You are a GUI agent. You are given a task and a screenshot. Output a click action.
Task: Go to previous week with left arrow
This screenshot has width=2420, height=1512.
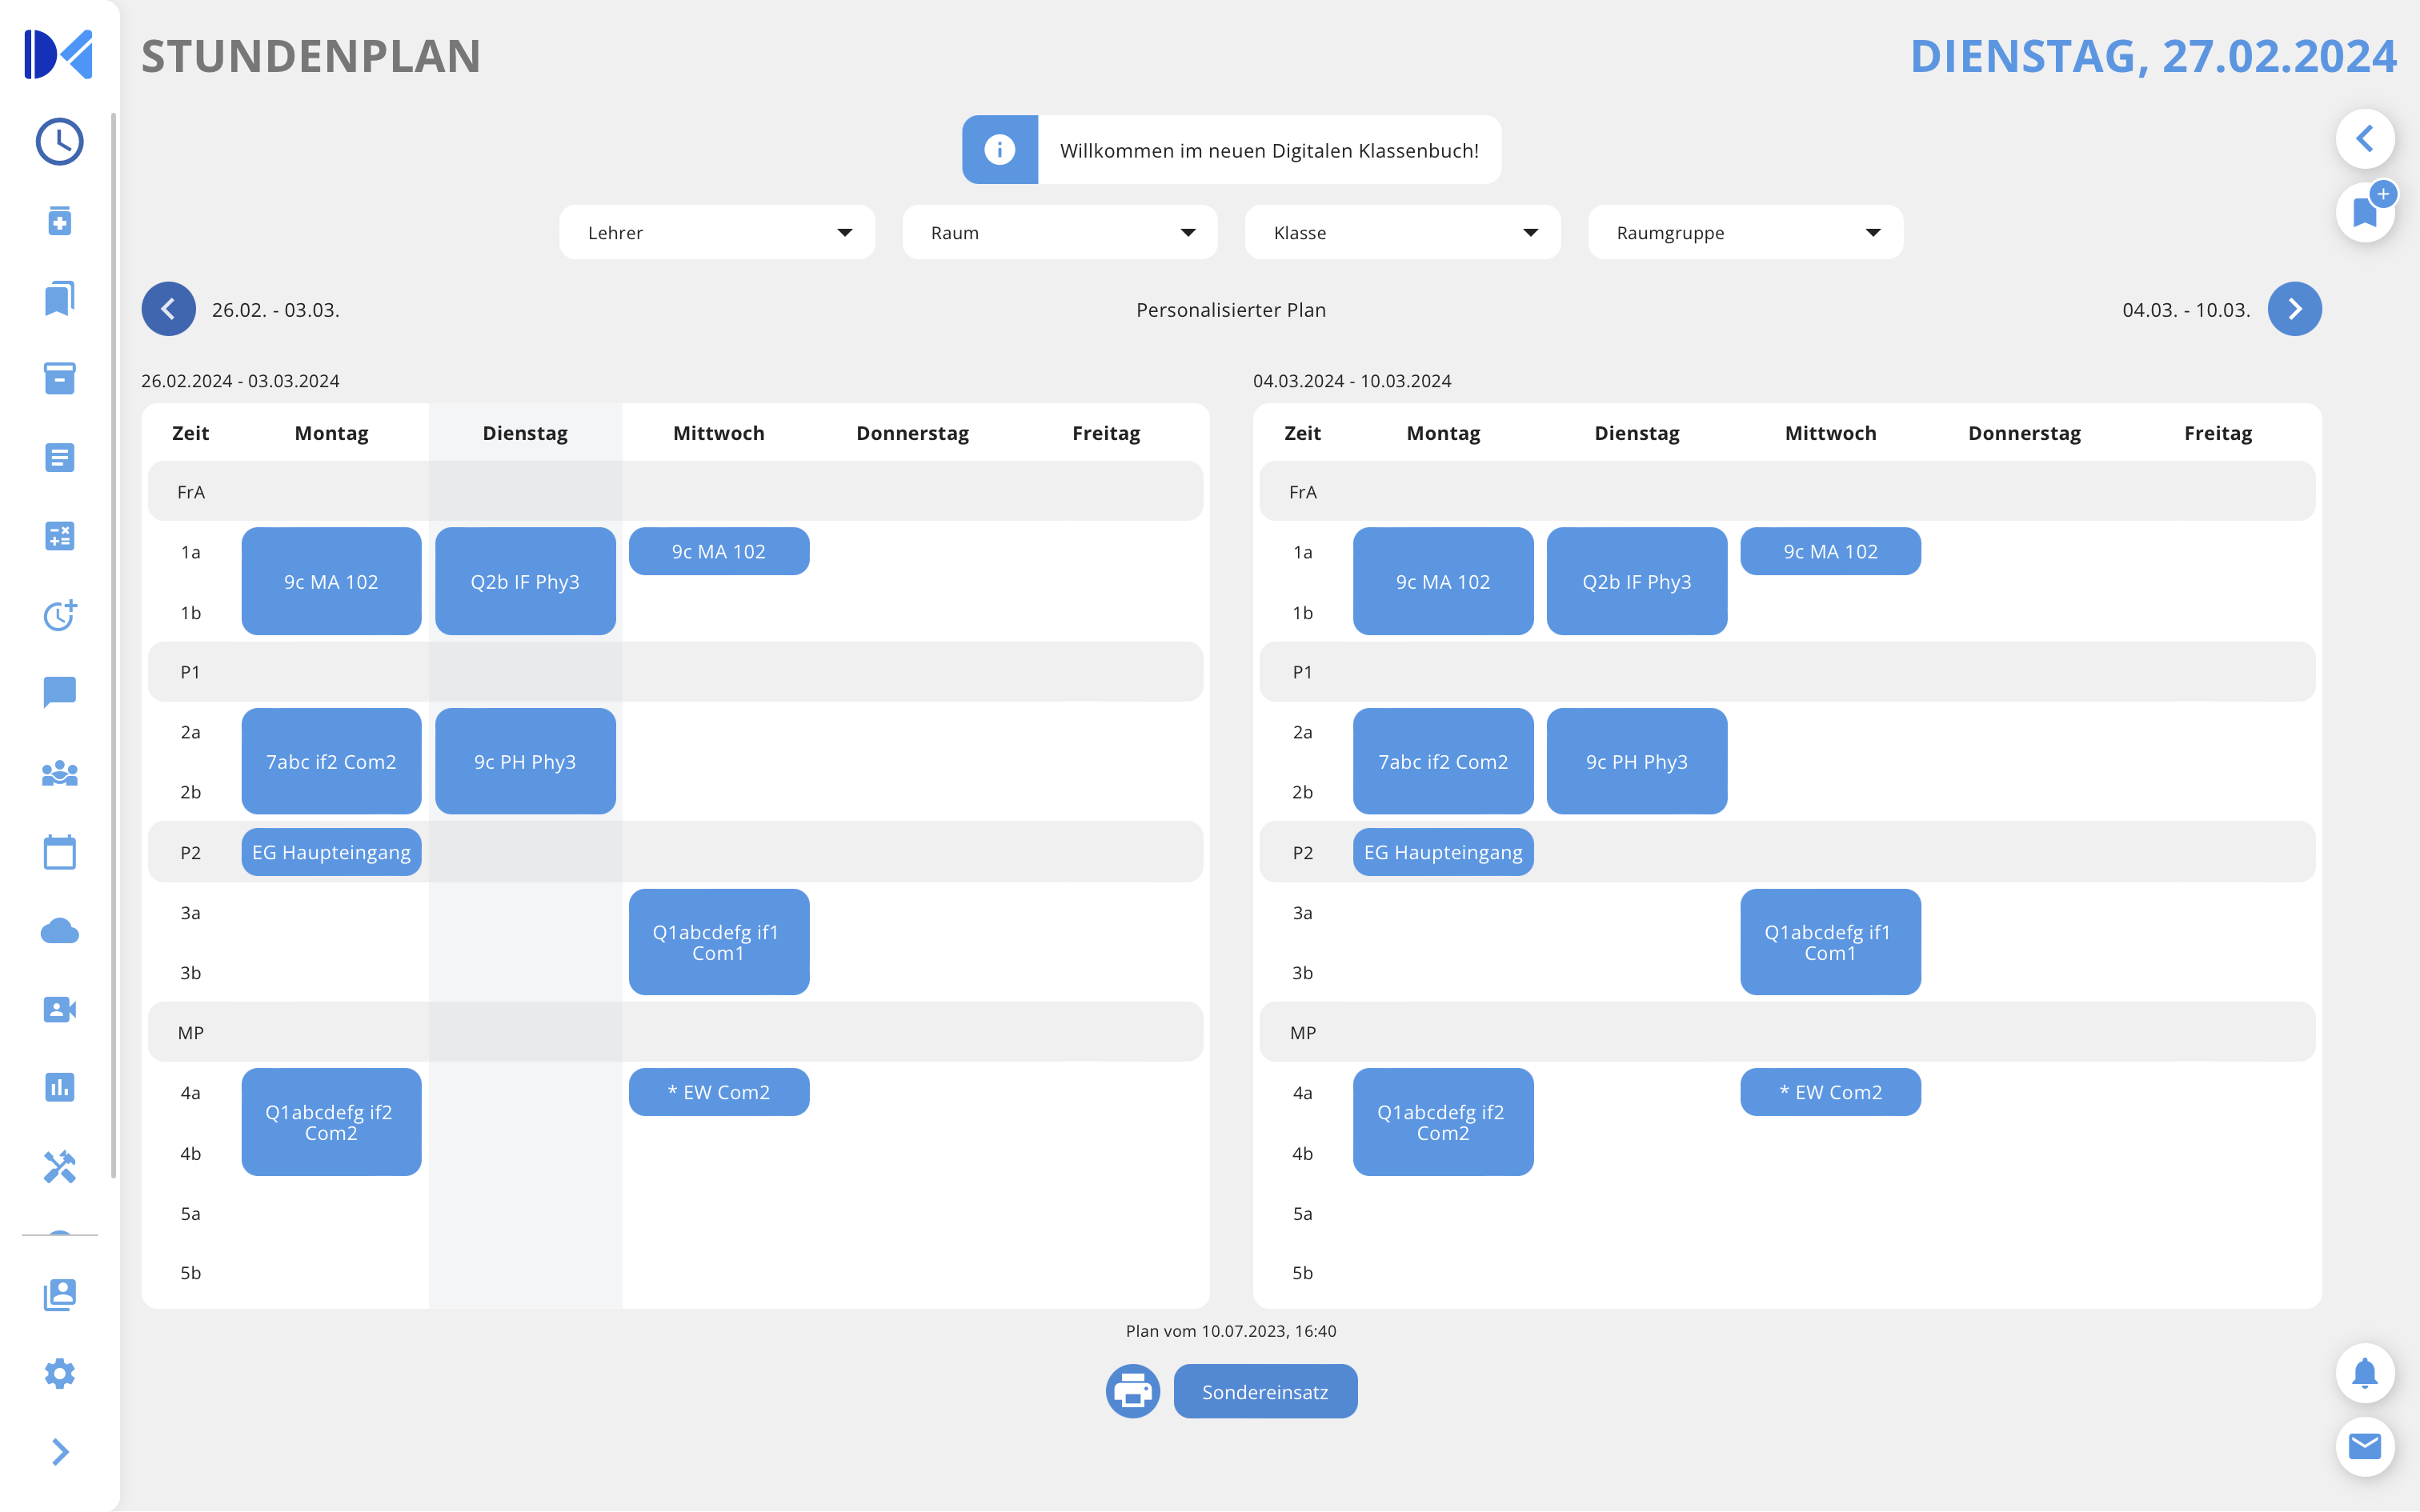pyautogui.click(x=168, y=309)
